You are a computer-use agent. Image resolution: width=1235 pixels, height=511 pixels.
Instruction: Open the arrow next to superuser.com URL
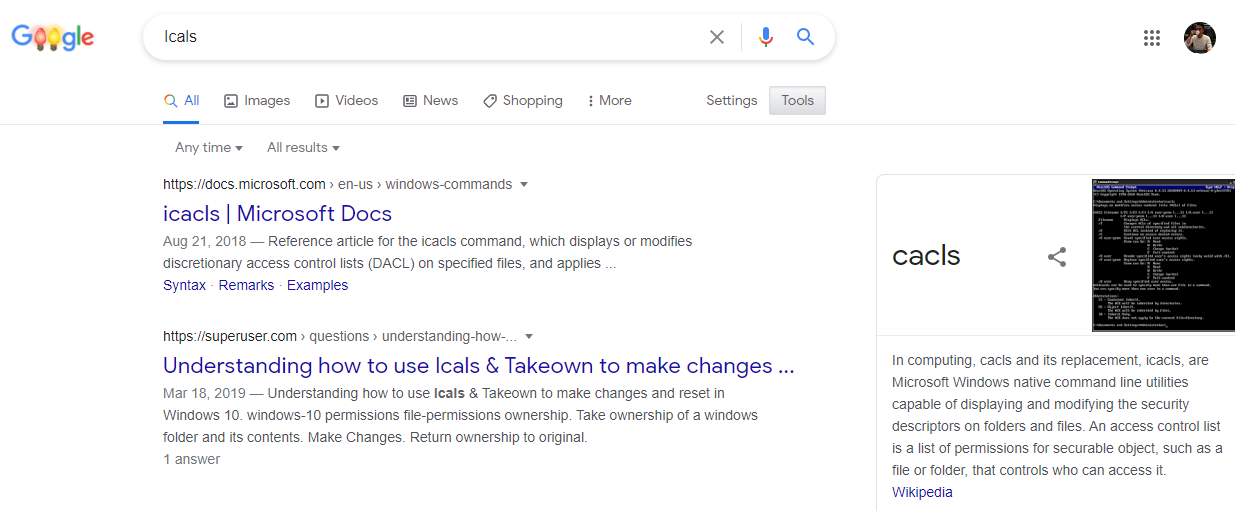(529, 336)
